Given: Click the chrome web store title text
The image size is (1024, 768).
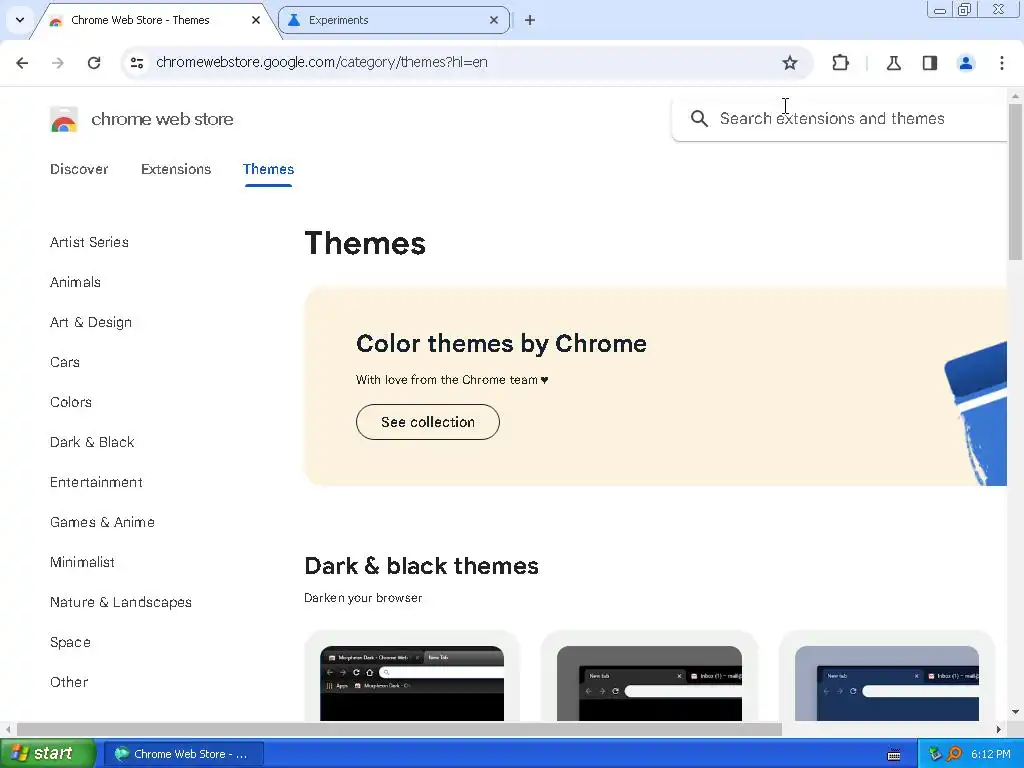Looking at the screenshot, I should point(162,120).
